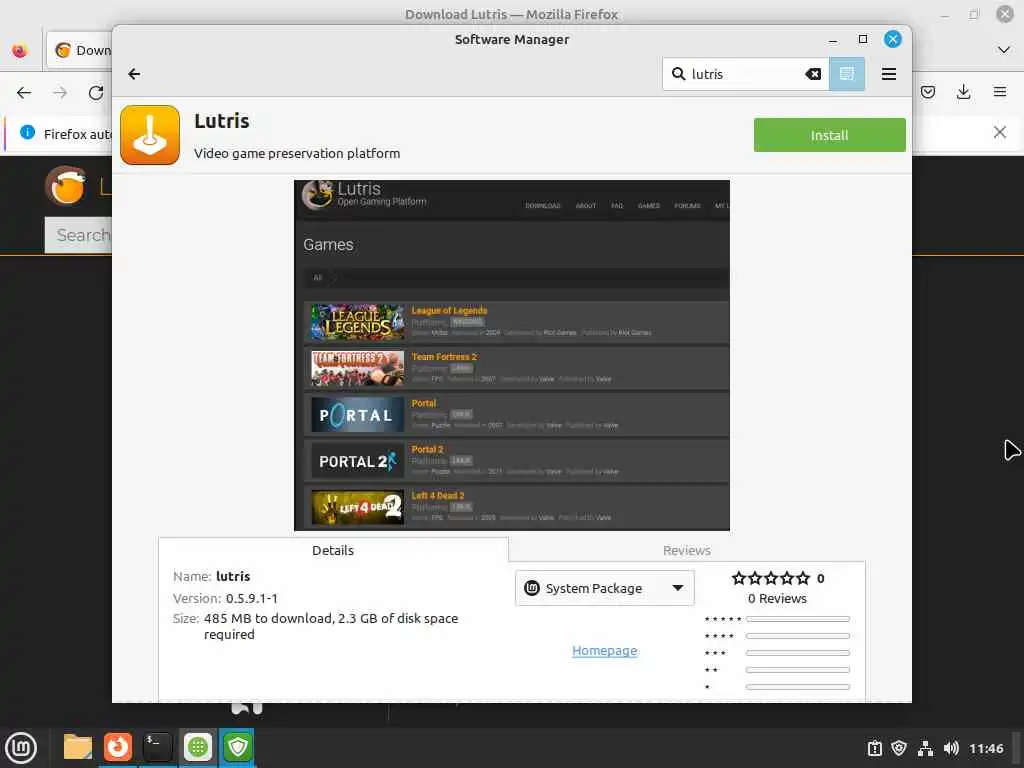
Task: Click Firefox View icon in tab bar
Action: (20, 50)
